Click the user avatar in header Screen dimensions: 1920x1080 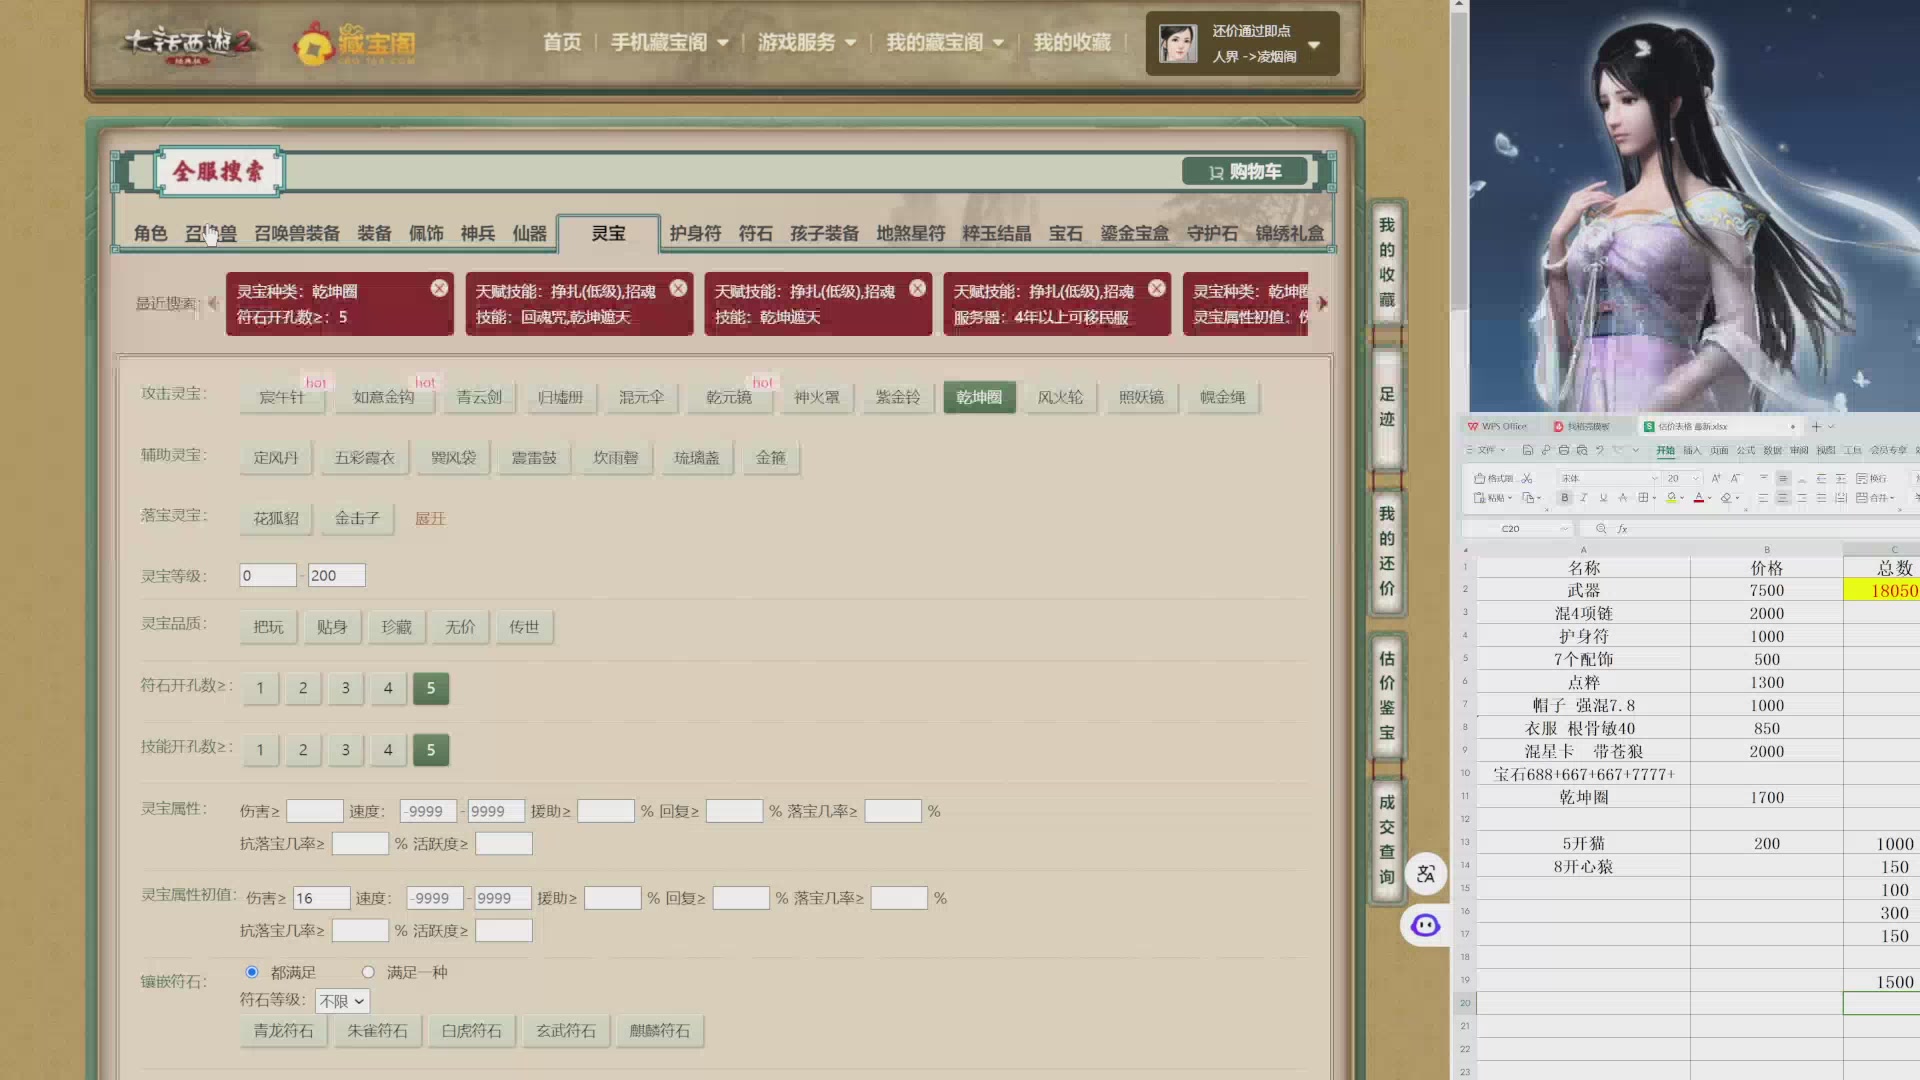pyautogui.click(x=1178, y=43)
